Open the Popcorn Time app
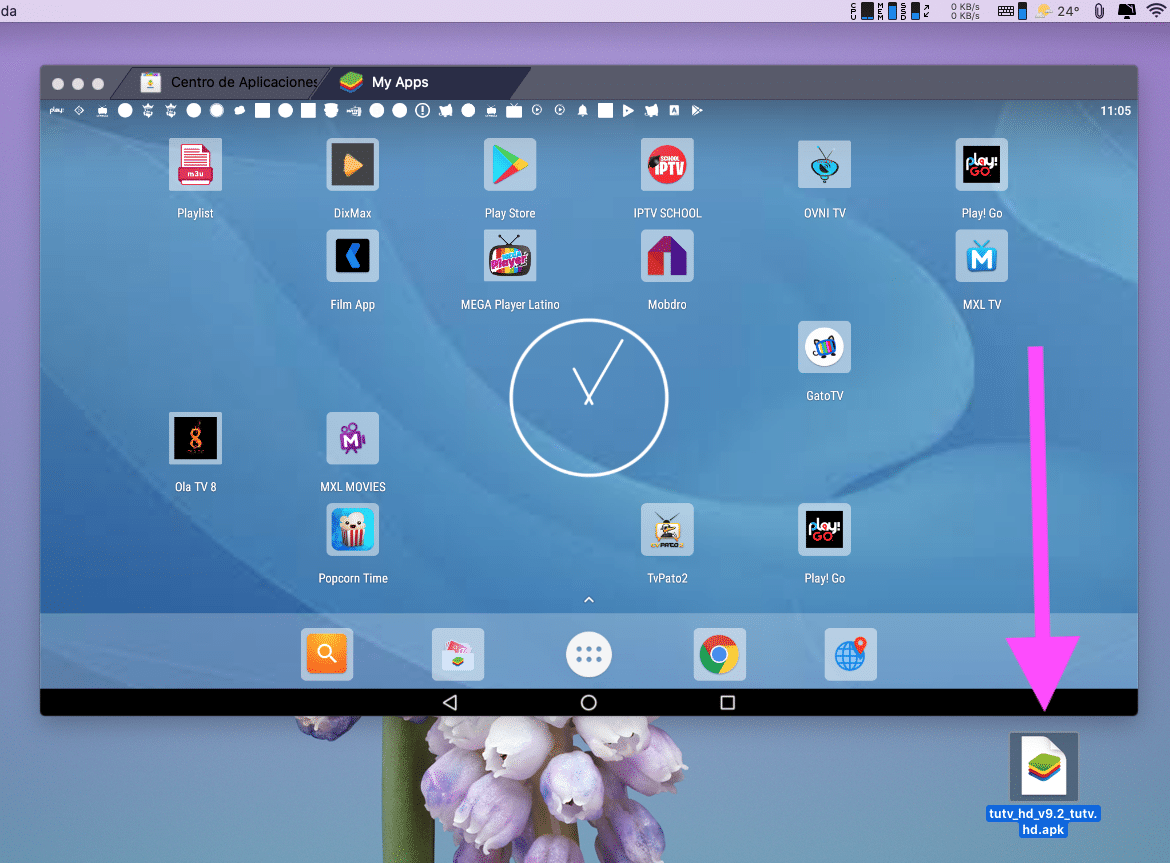Viewport: 1170px width, 863px height. click(352, 529)
